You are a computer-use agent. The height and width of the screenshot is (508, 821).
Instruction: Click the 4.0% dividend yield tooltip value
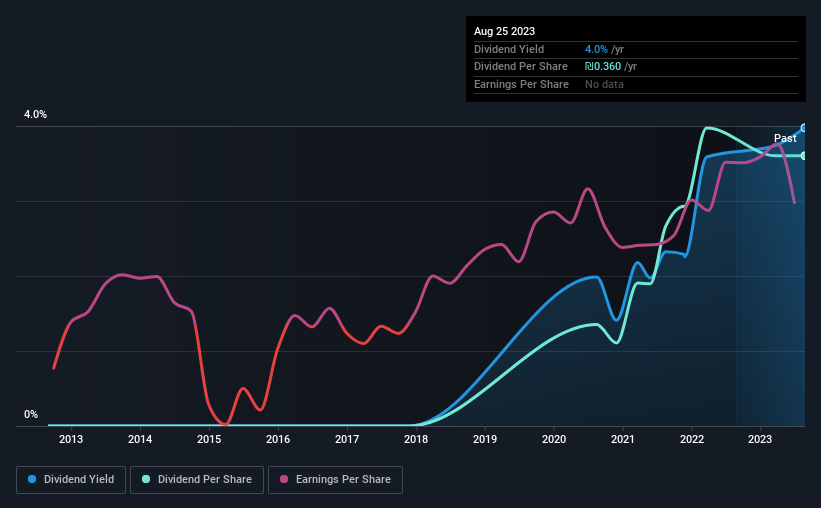(596, 49)
